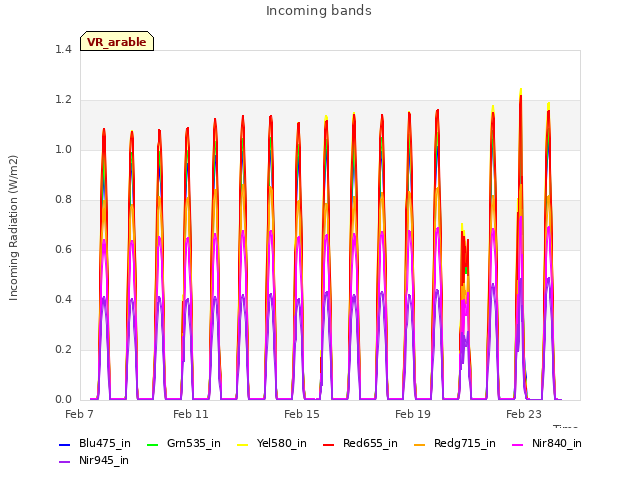Click the 0.8 y-axis tick label

point(63,200)
